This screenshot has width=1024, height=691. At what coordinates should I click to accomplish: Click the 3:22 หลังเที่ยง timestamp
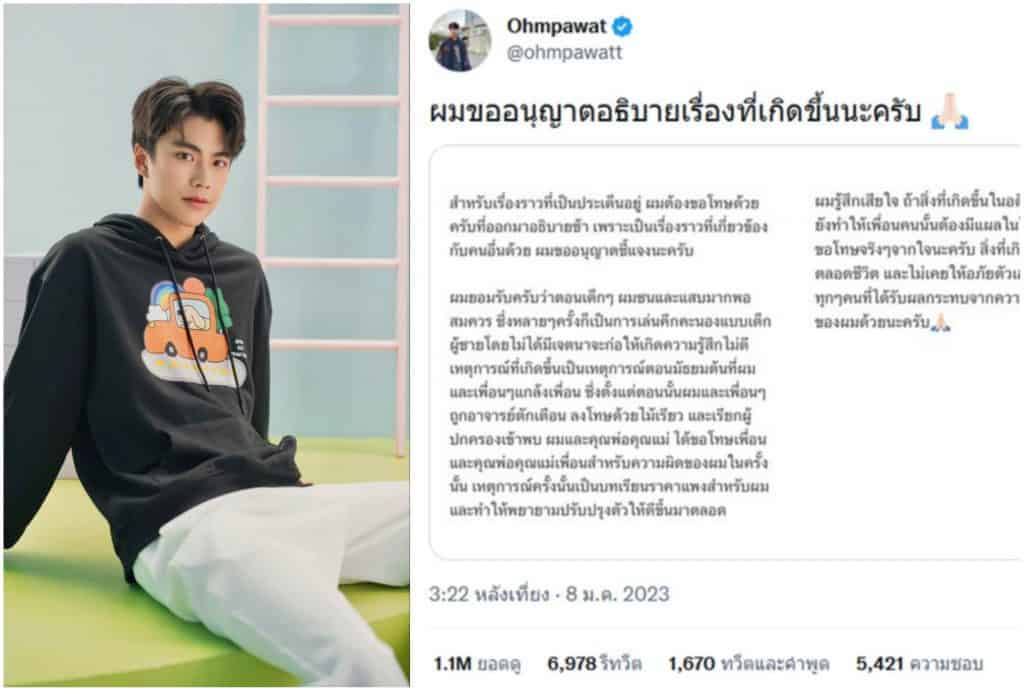point(488,594)
